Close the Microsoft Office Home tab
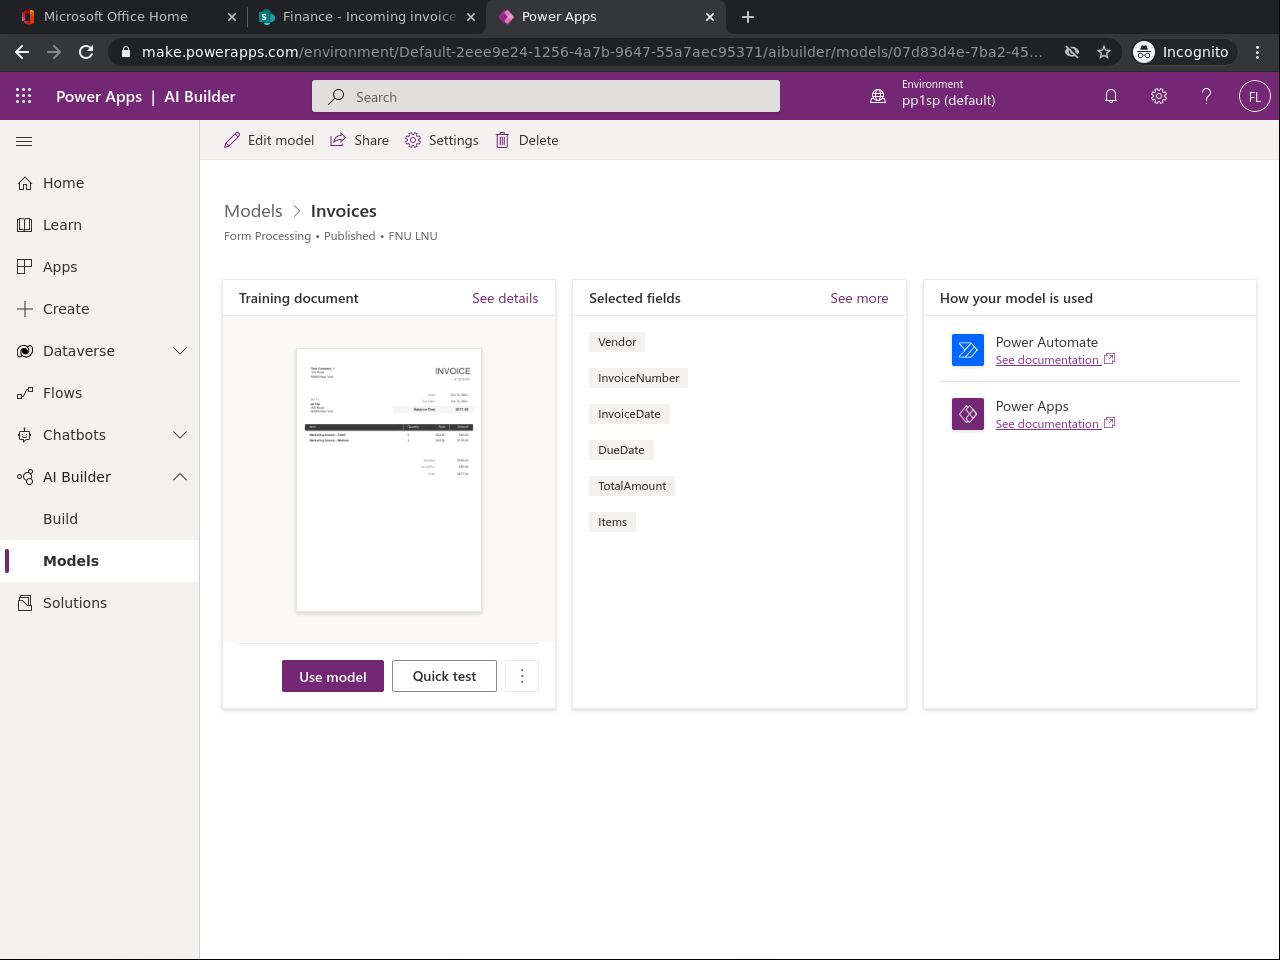 [x=232, y=17]
